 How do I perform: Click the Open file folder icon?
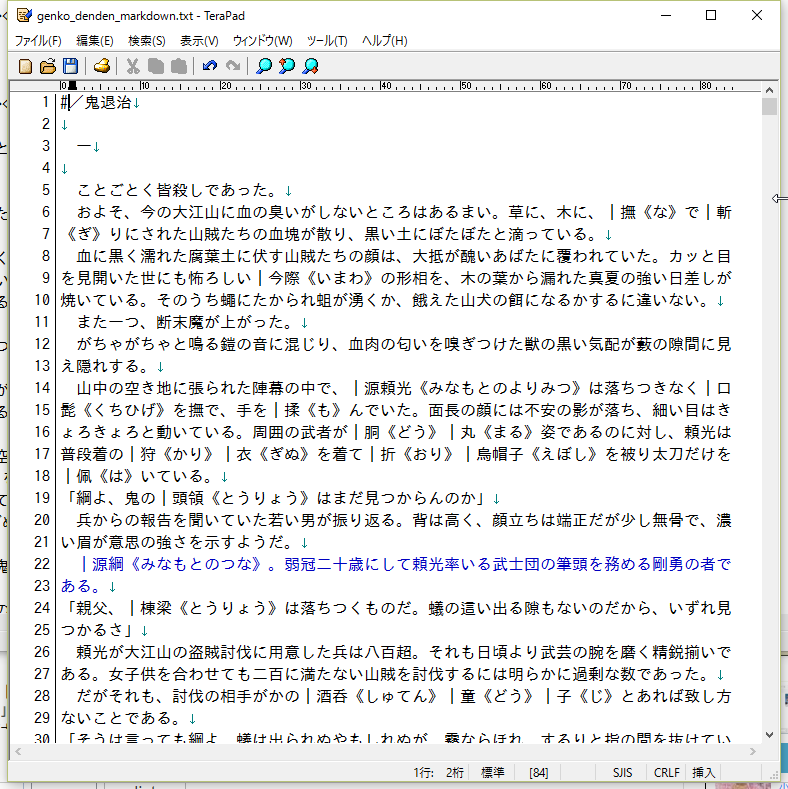[48, 66]
